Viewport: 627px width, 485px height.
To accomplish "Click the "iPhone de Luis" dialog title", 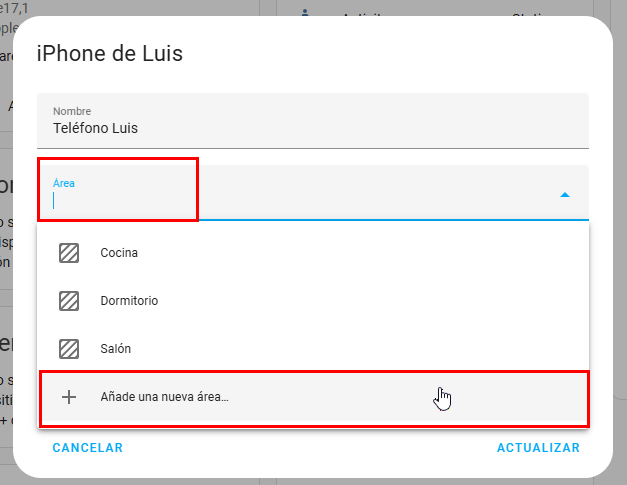I will tap(110, 53).
